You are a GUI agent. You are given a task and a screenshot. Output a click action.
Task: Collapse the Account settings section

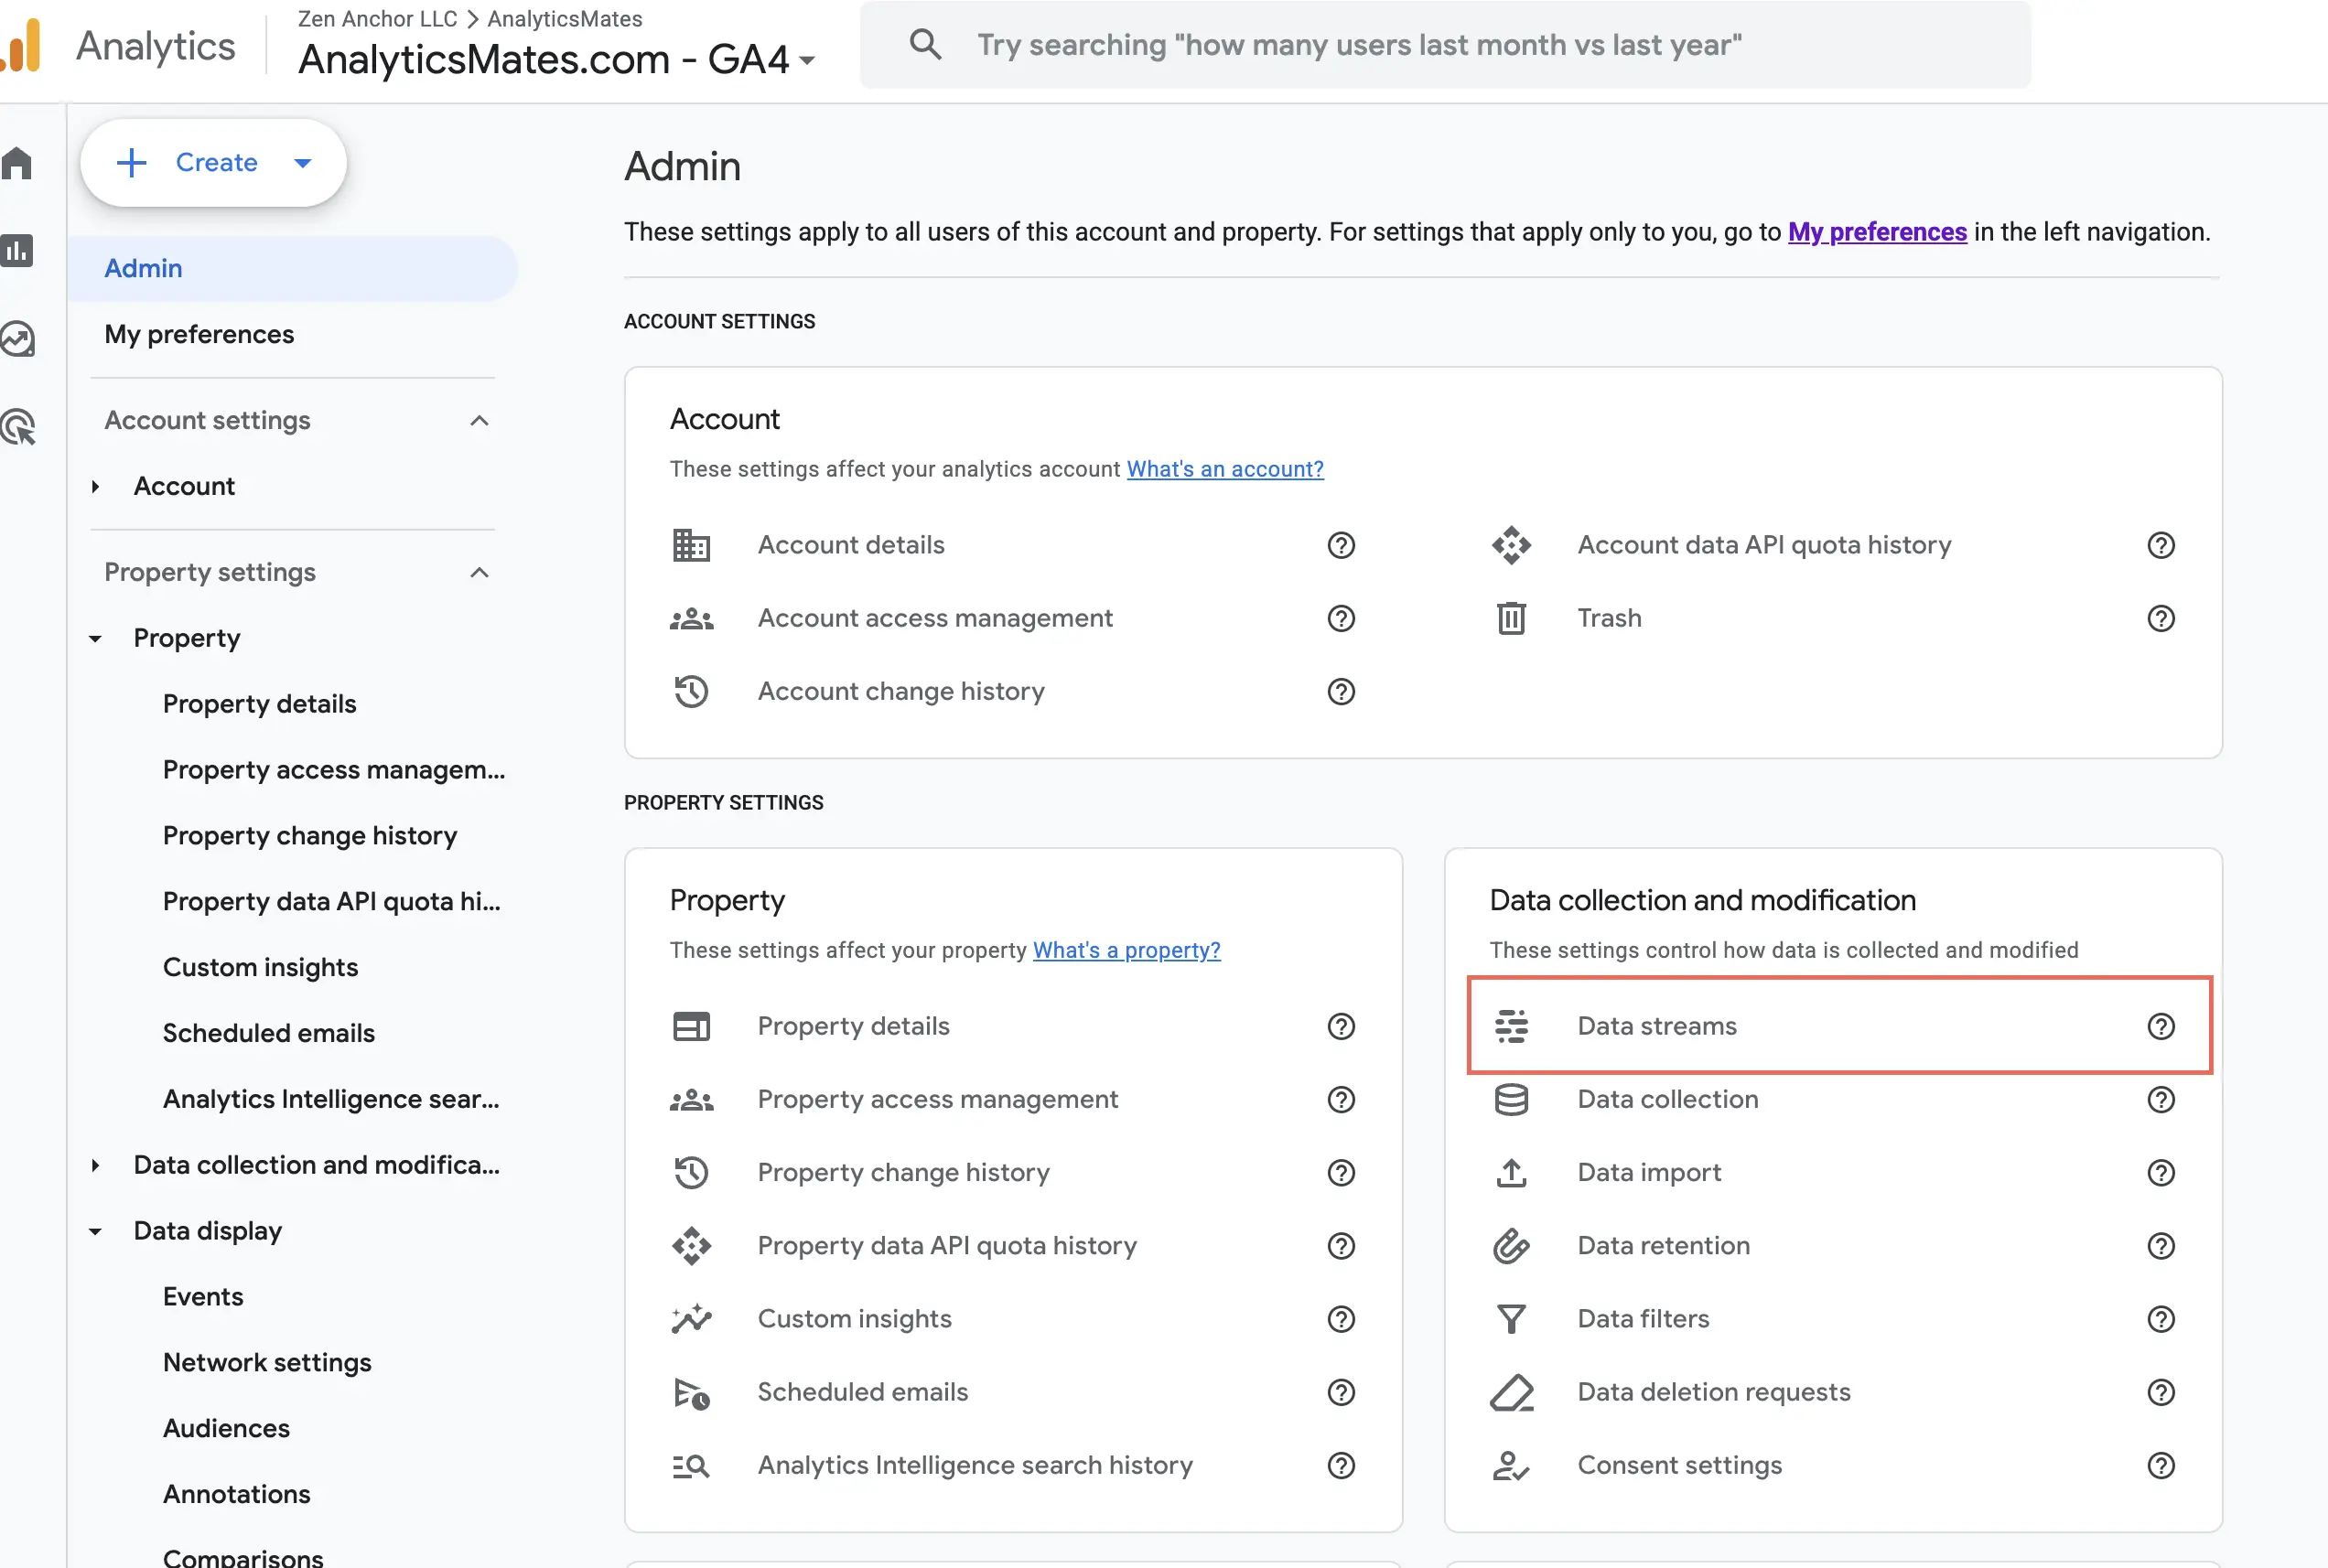point(479,421)
